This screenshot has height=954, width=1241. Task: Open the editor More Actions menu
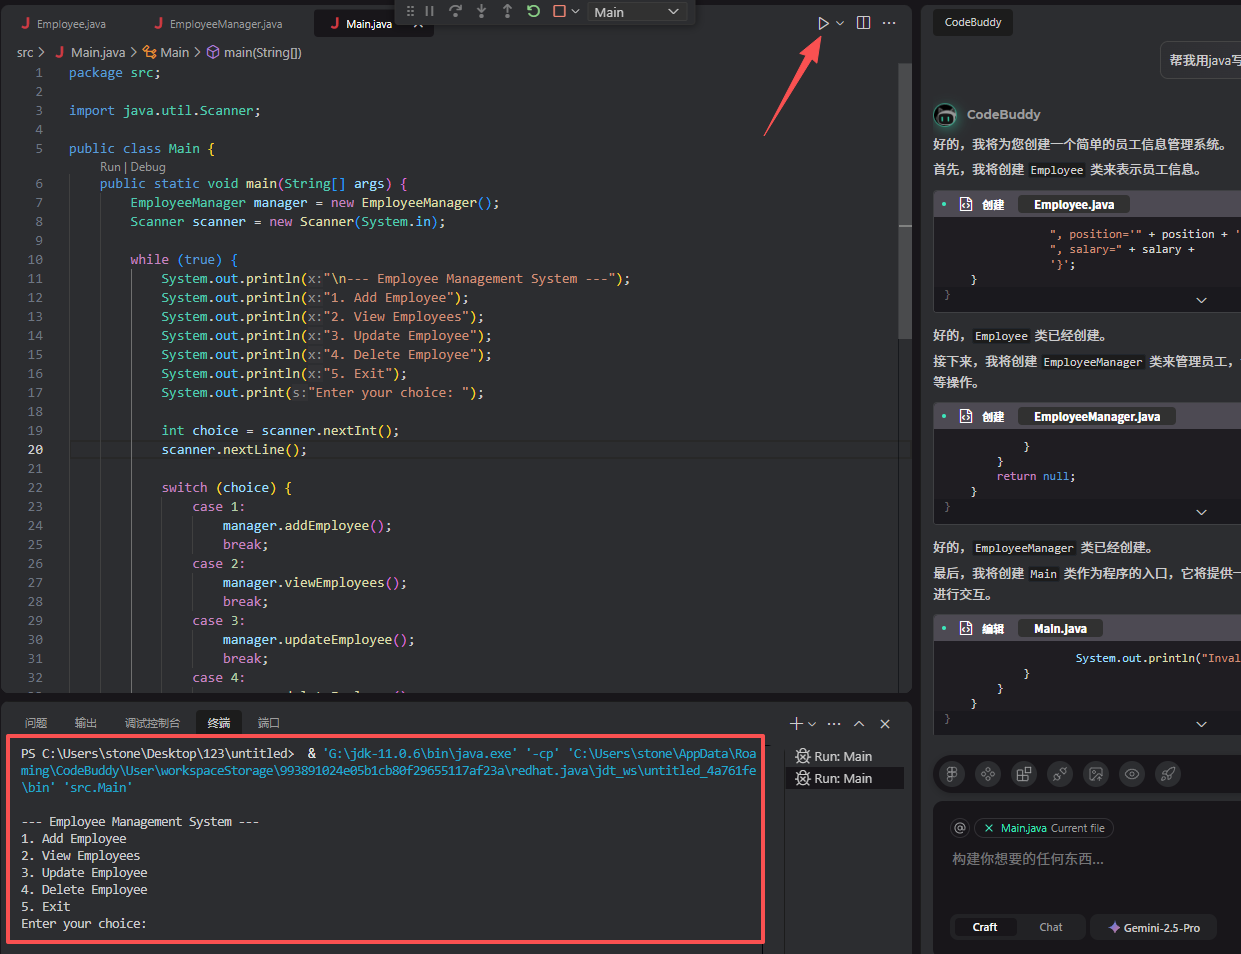click(889, 22)
